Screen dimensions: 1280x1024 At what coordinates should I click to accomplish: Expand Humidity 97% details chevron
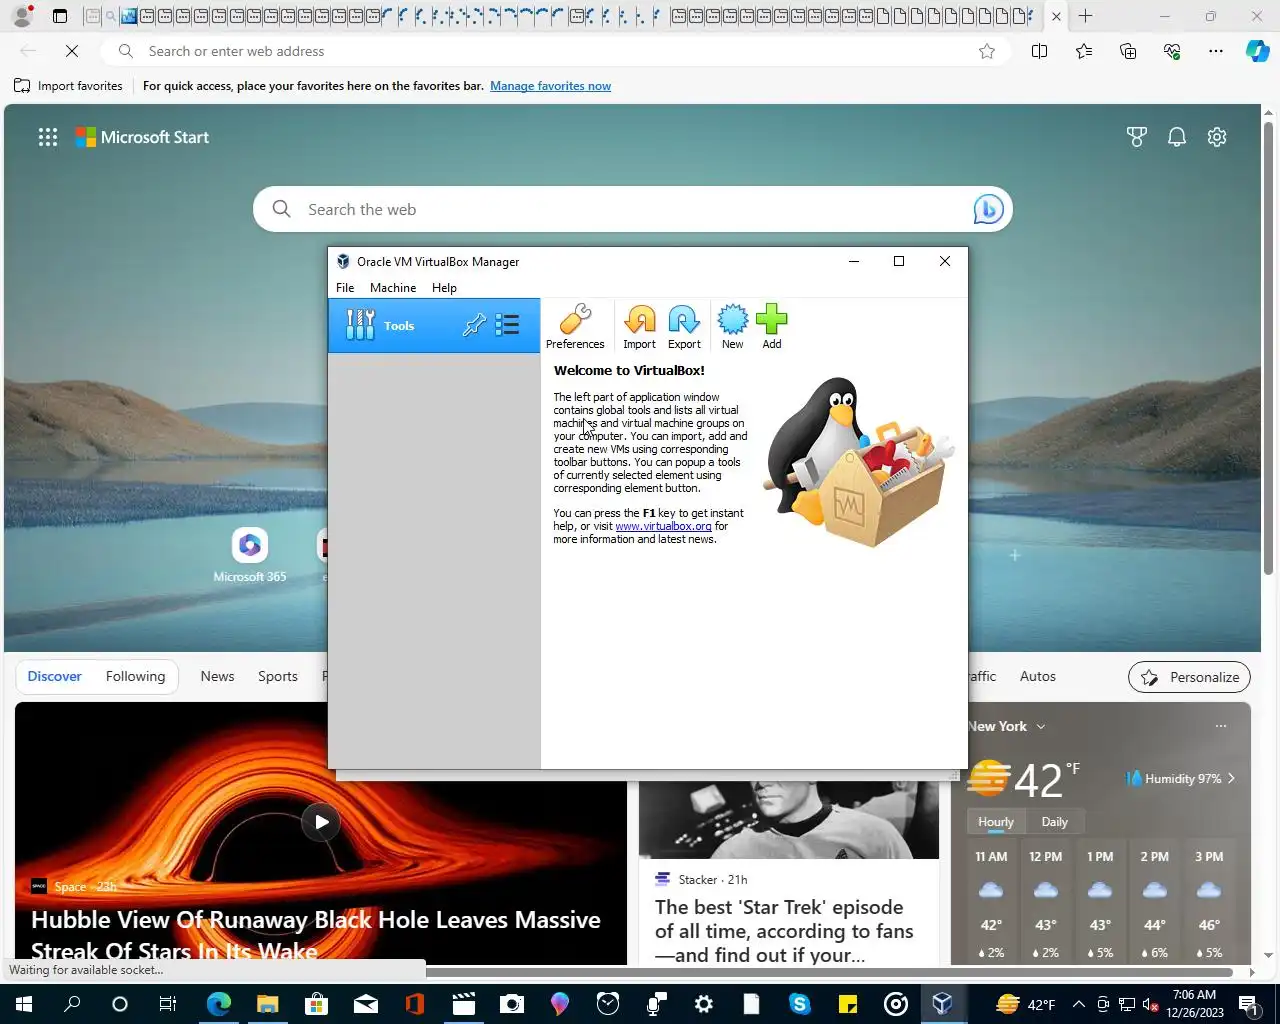1231,778
